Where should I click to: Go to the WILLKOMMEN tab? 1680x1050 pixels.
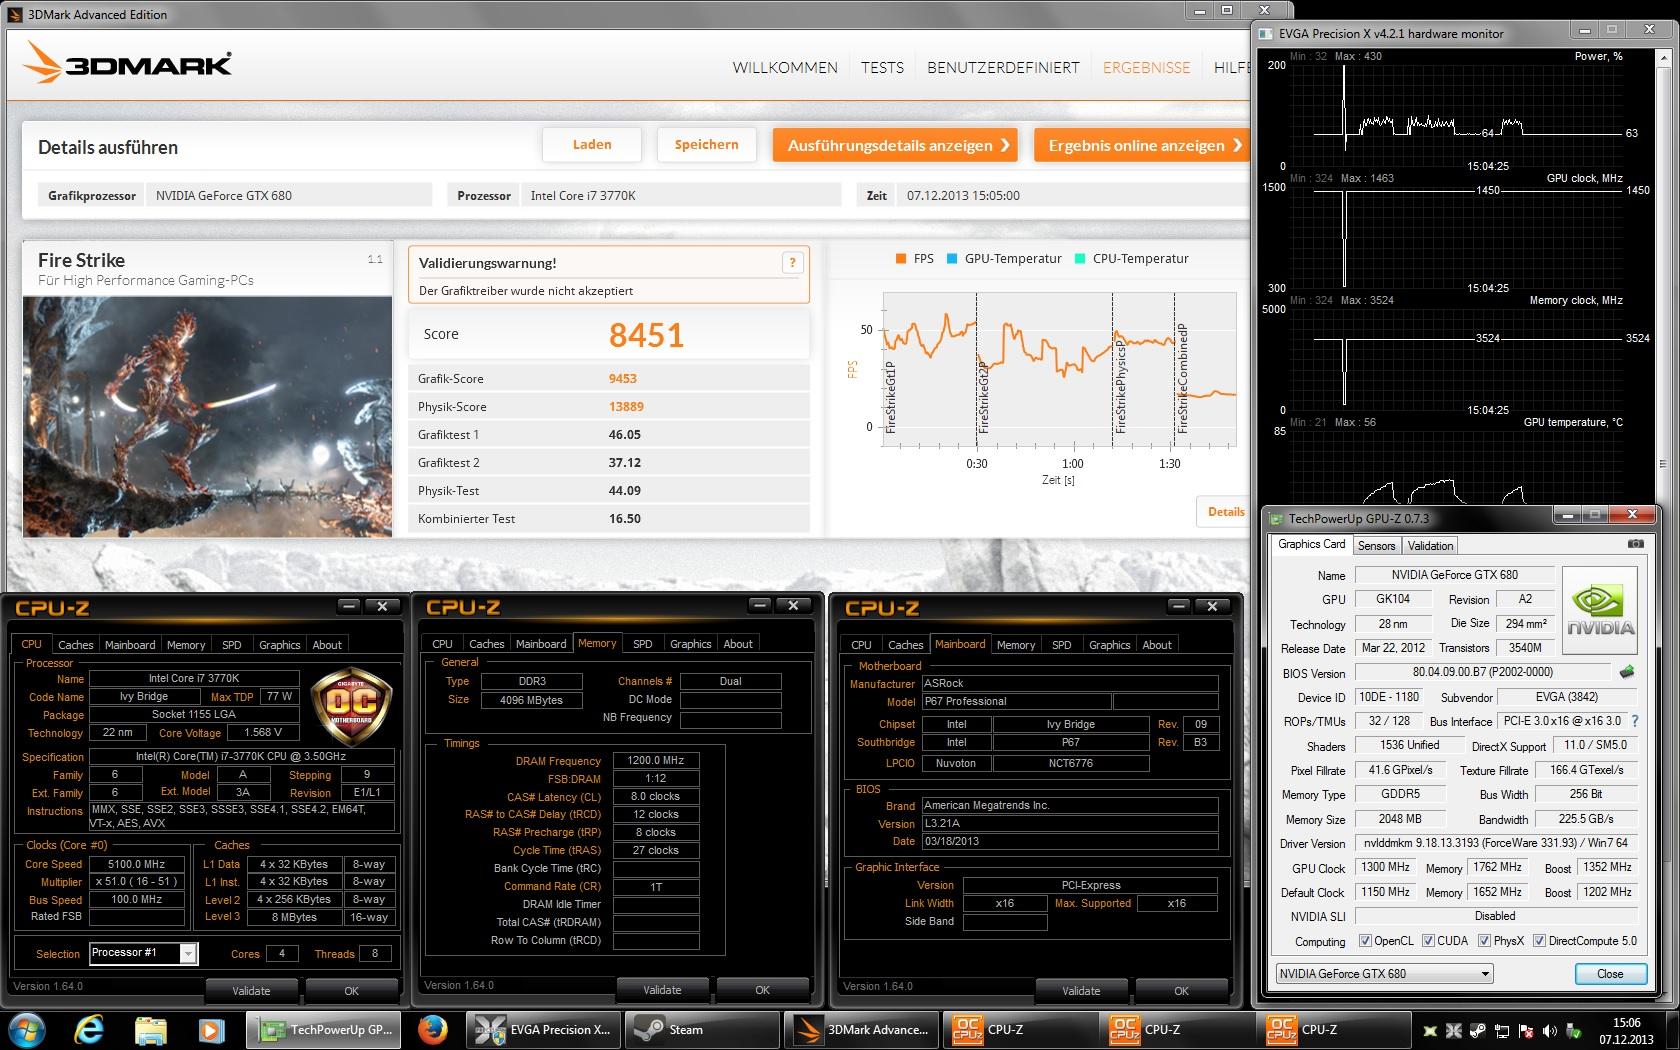pyautogui.click(x=785, y=67)
